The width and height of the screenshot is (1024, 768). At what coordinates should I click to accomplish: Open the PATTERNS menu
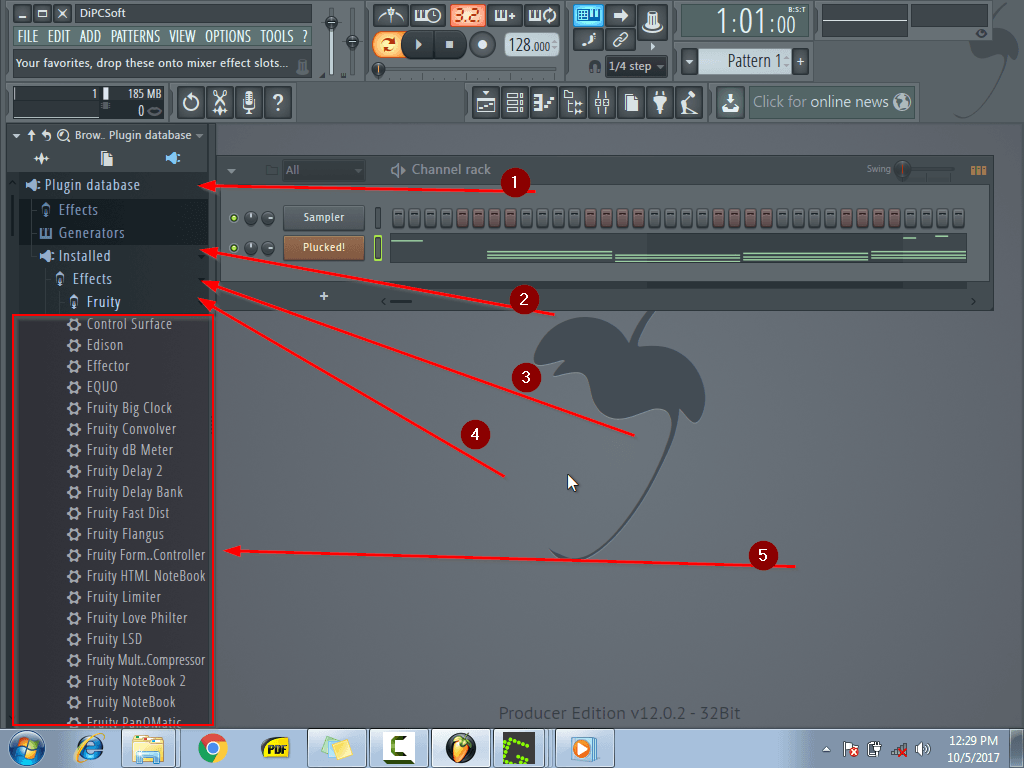[x=135, y=37]
